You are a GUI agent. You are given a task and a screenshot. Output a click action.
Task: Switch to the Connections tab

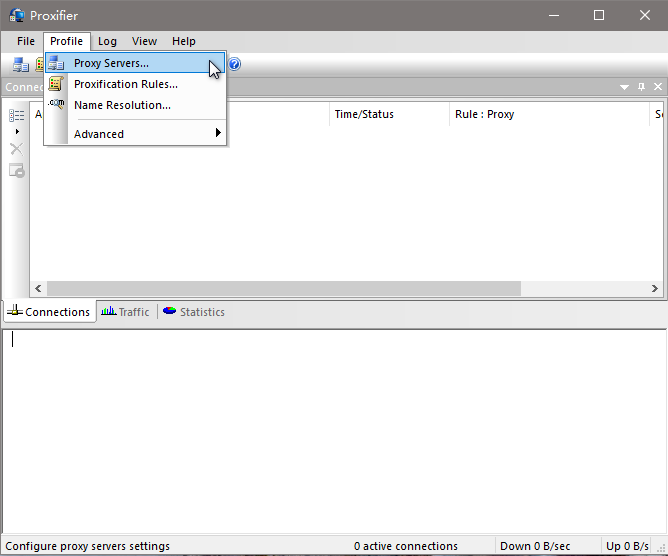click(49, 312)
